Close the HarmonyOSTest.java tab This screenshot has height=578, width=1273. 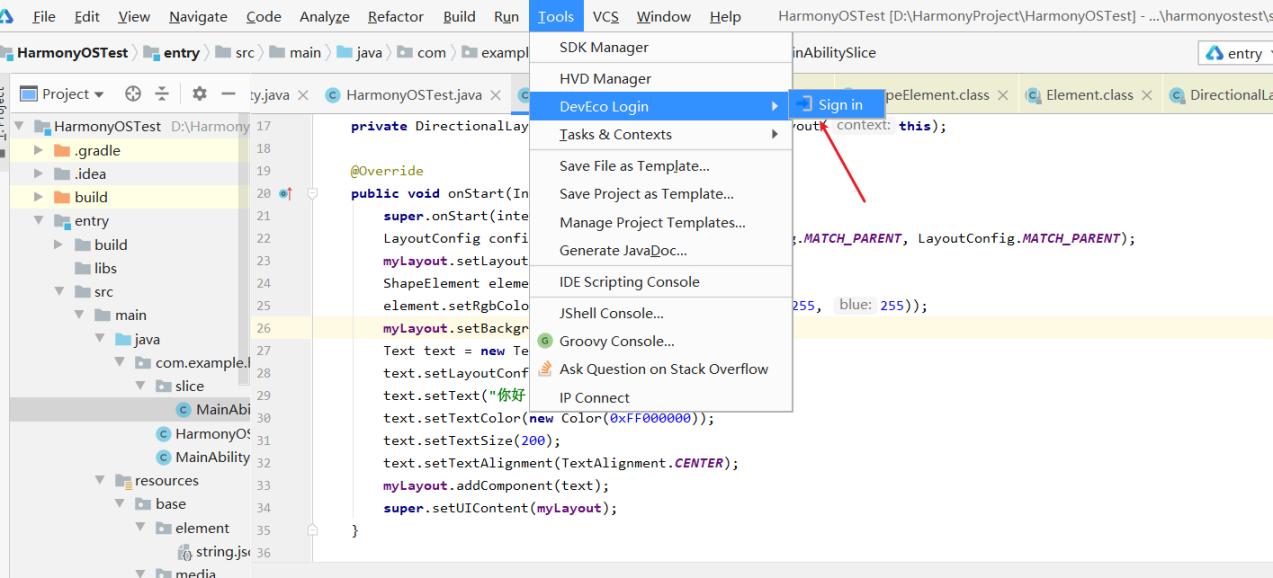[x=496, y=95]
